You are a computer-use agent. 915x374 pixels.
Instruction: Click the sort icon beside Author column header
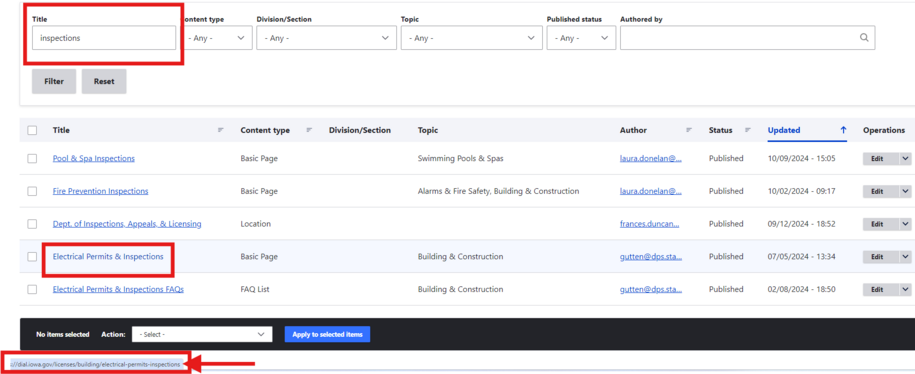[x=689, y=130]
